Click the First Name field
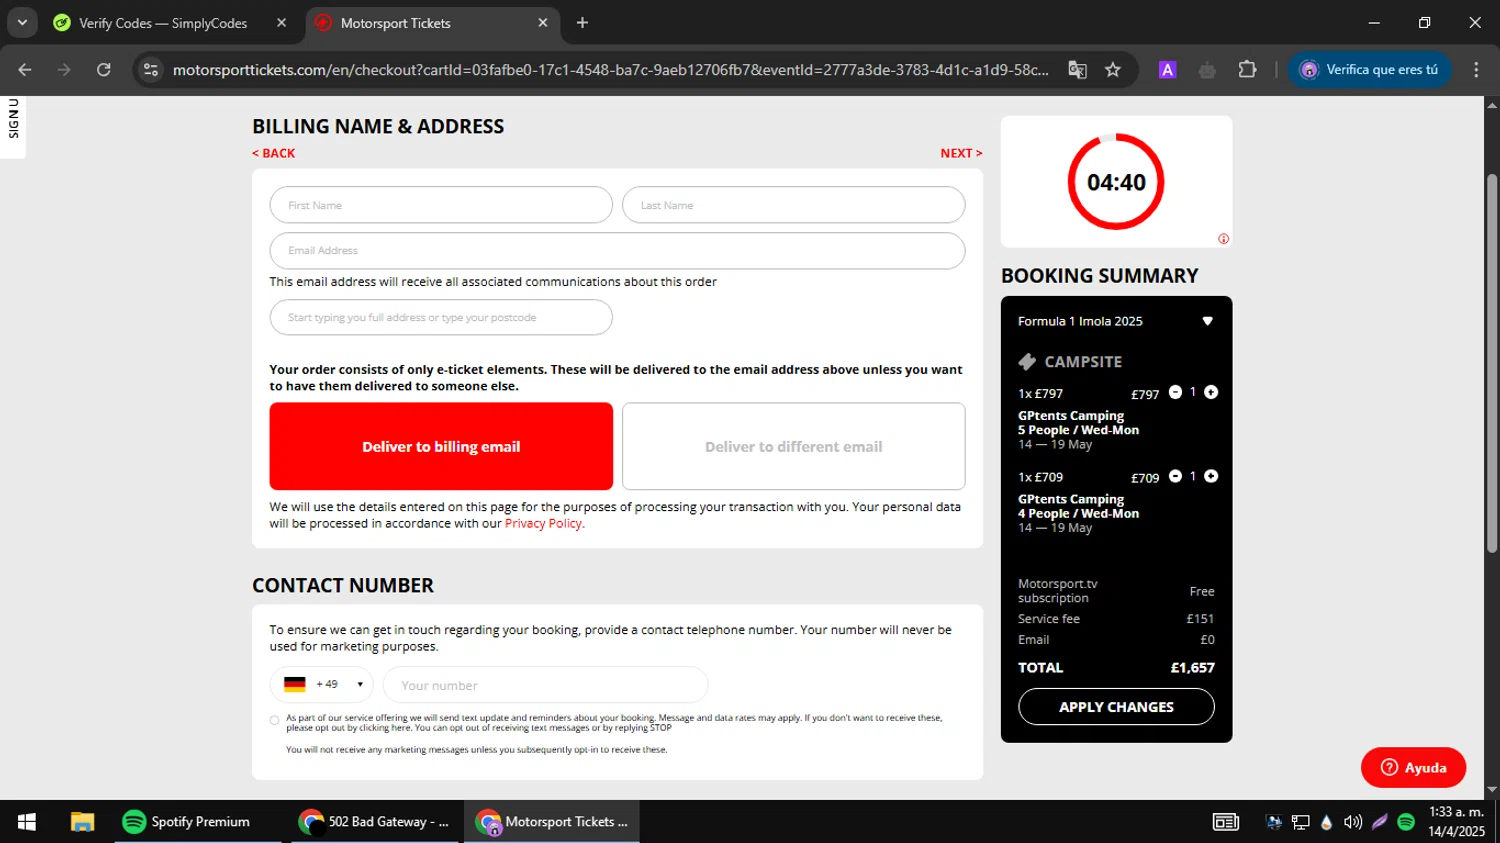Viewport: 1500px width, 843px height. [441, 205]
